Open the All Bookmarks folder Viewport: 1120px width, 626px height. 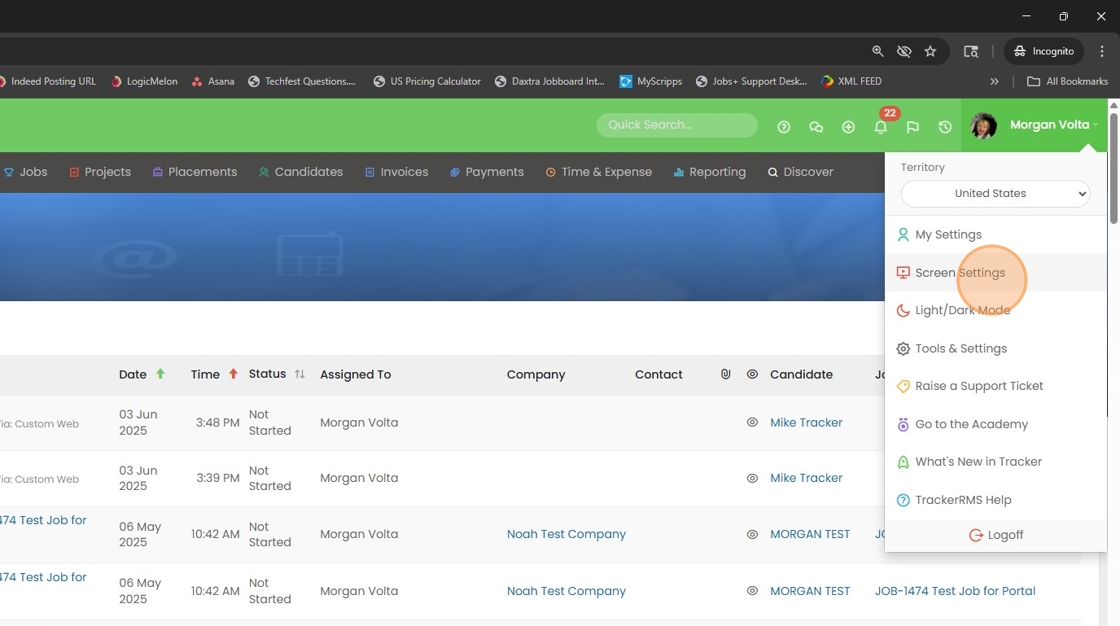click(1067, 81)
